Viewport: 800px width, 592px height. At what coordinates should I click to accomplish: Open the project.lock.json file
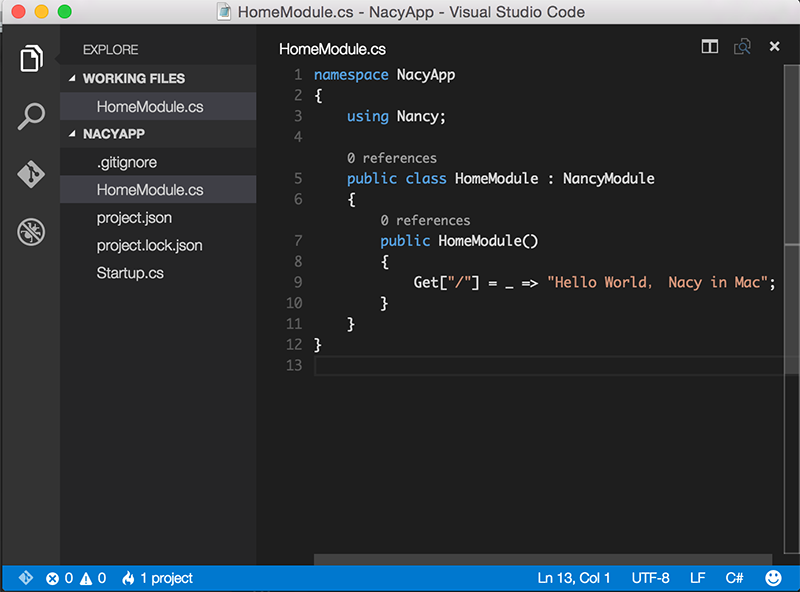pyautogui.click(x=158, y=245)
